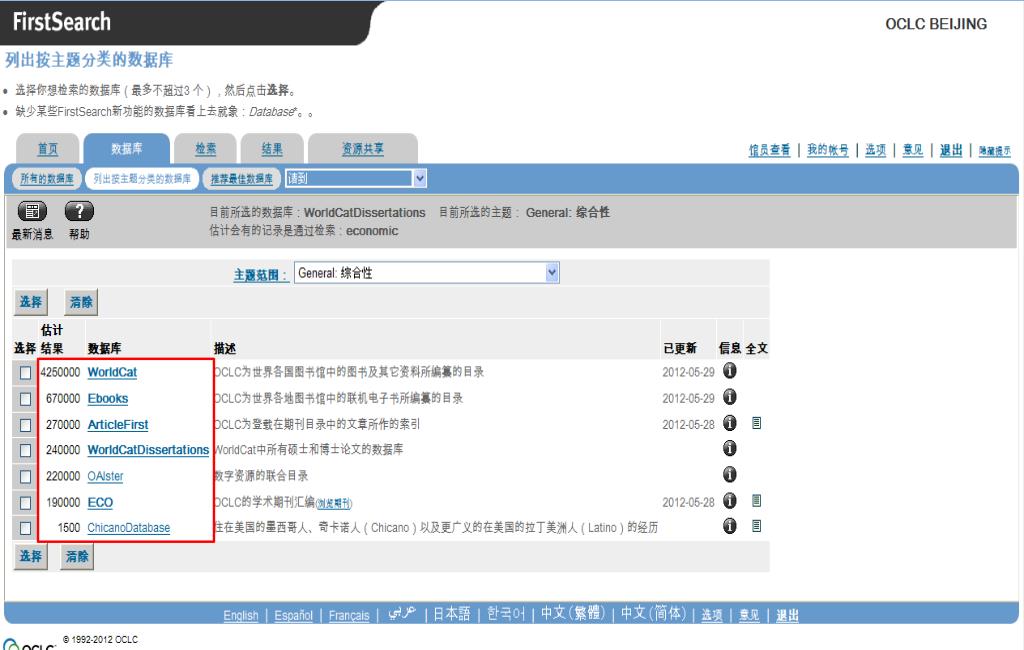
Task: Check the ECO checkbox
Action: tap(25, 503)
